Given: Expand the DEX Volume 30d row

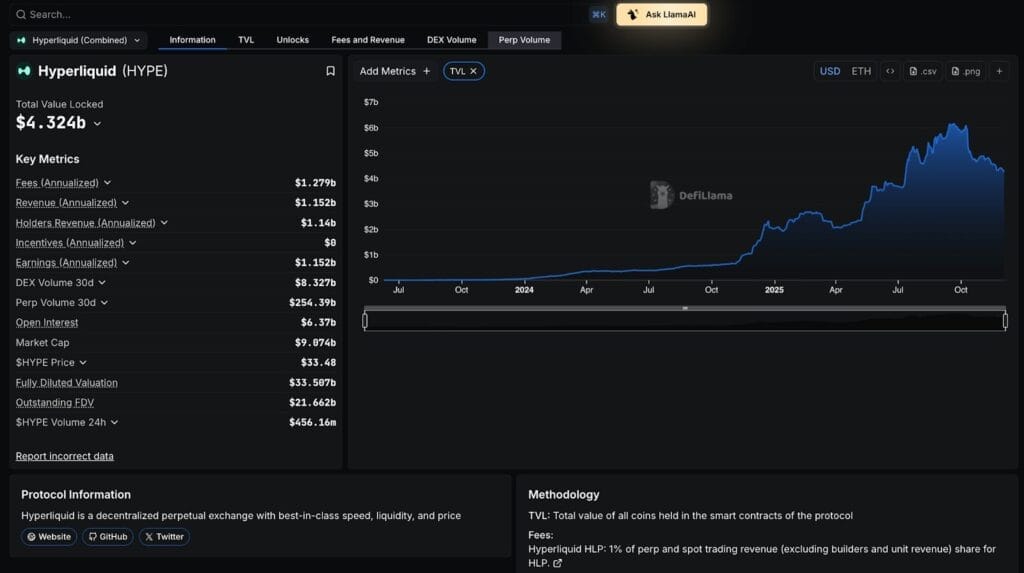Looking at the screenshot, I should coord(102,283).
